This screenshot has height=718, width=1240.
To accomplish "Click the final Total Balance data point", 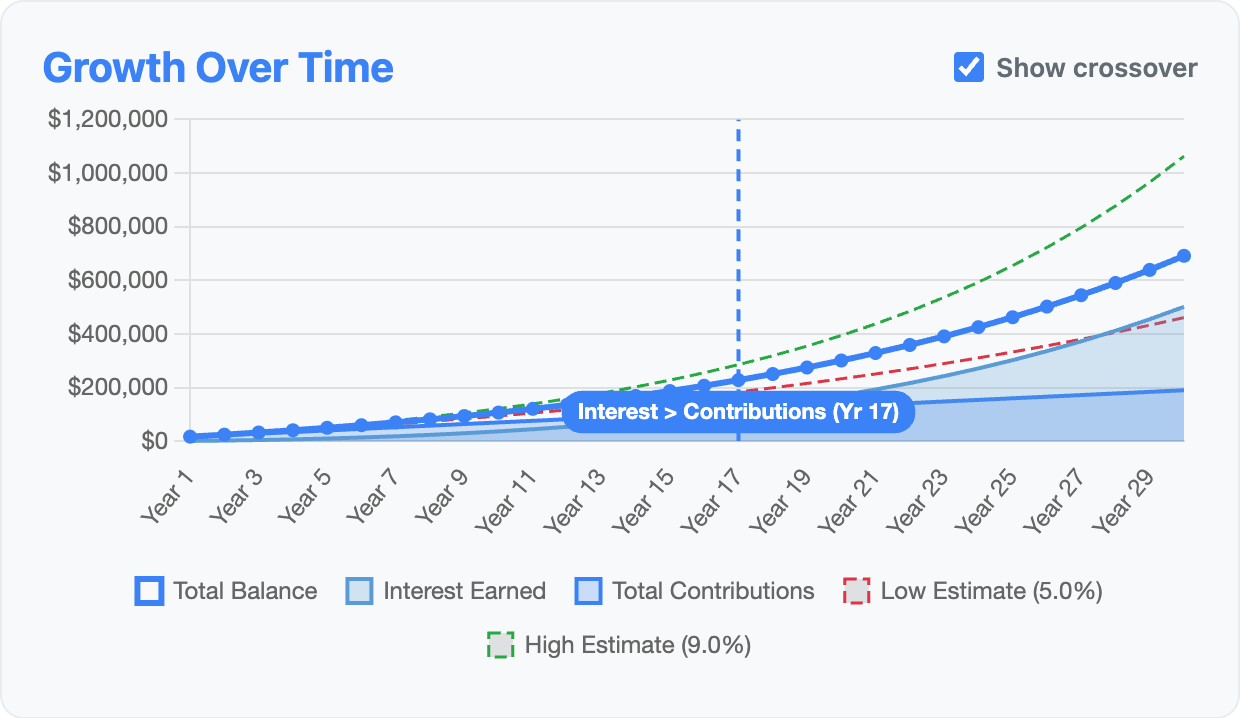I will coord(1183,255).
